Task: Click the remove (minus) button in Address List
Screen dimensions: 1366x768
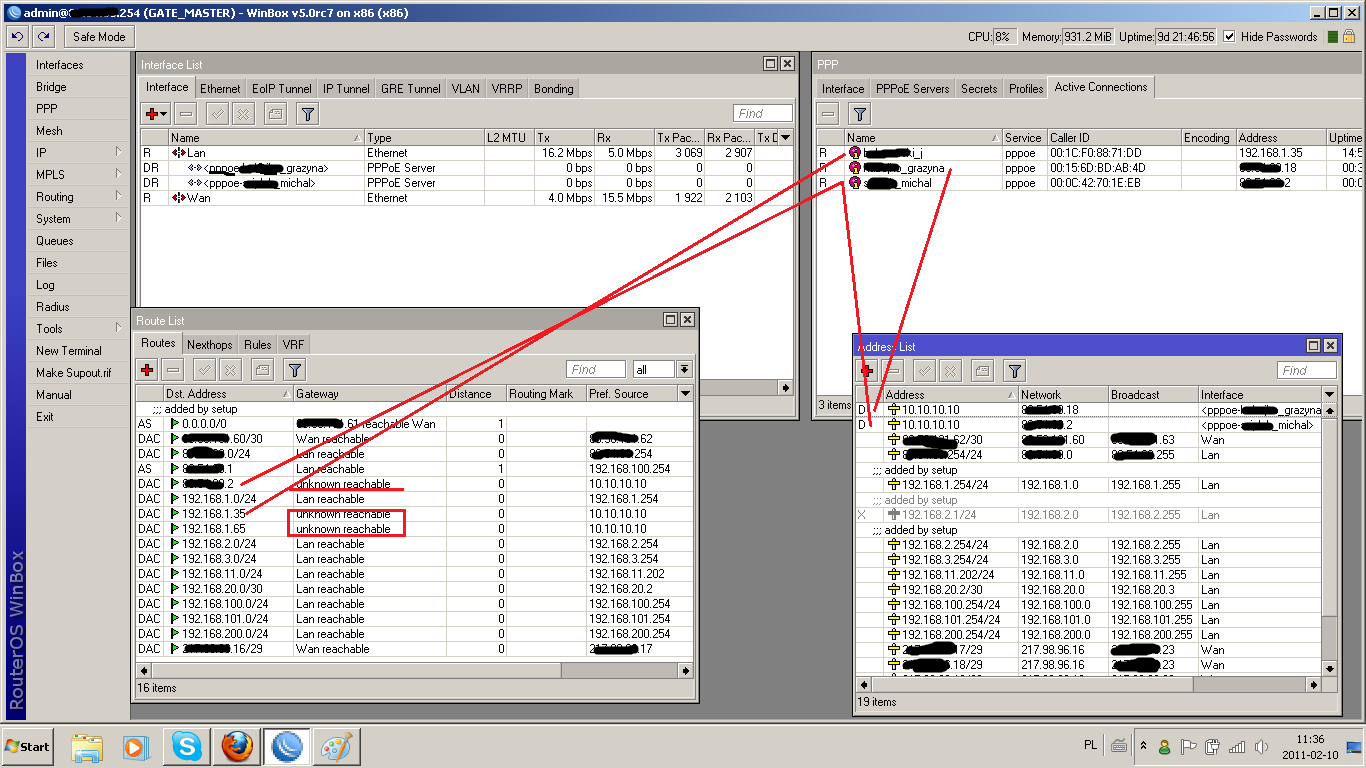Action: (892, 371)
